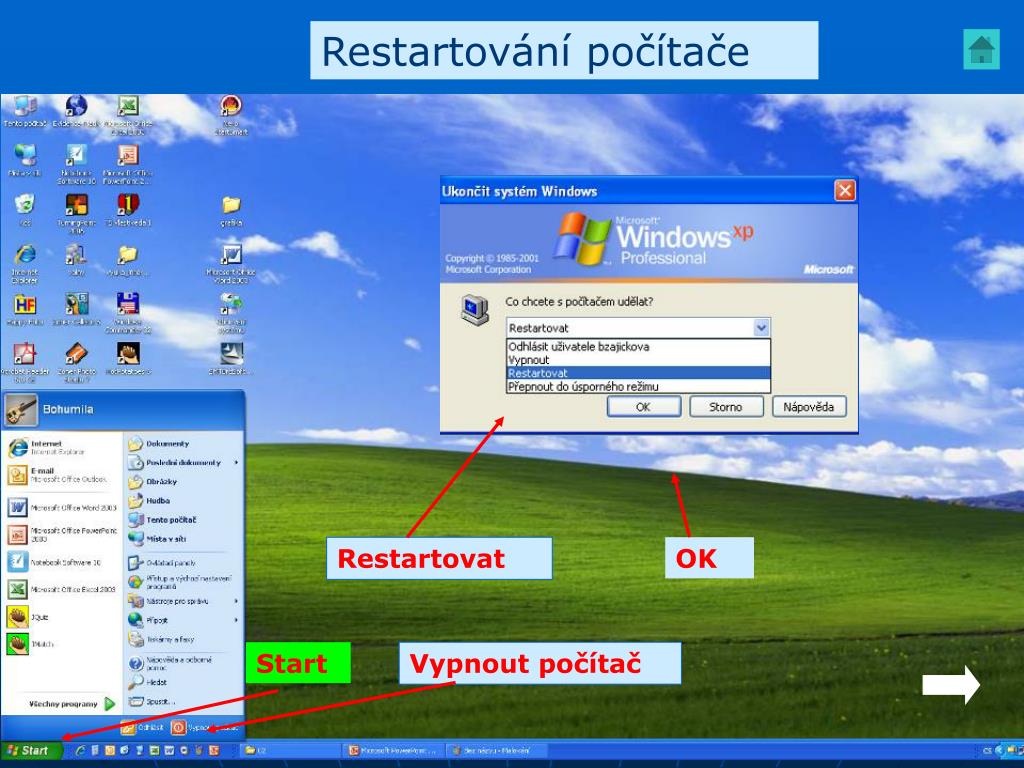Screen dimensions: 1024x768
Task: Open Hledat in Start menu
Action: point(149,682)
